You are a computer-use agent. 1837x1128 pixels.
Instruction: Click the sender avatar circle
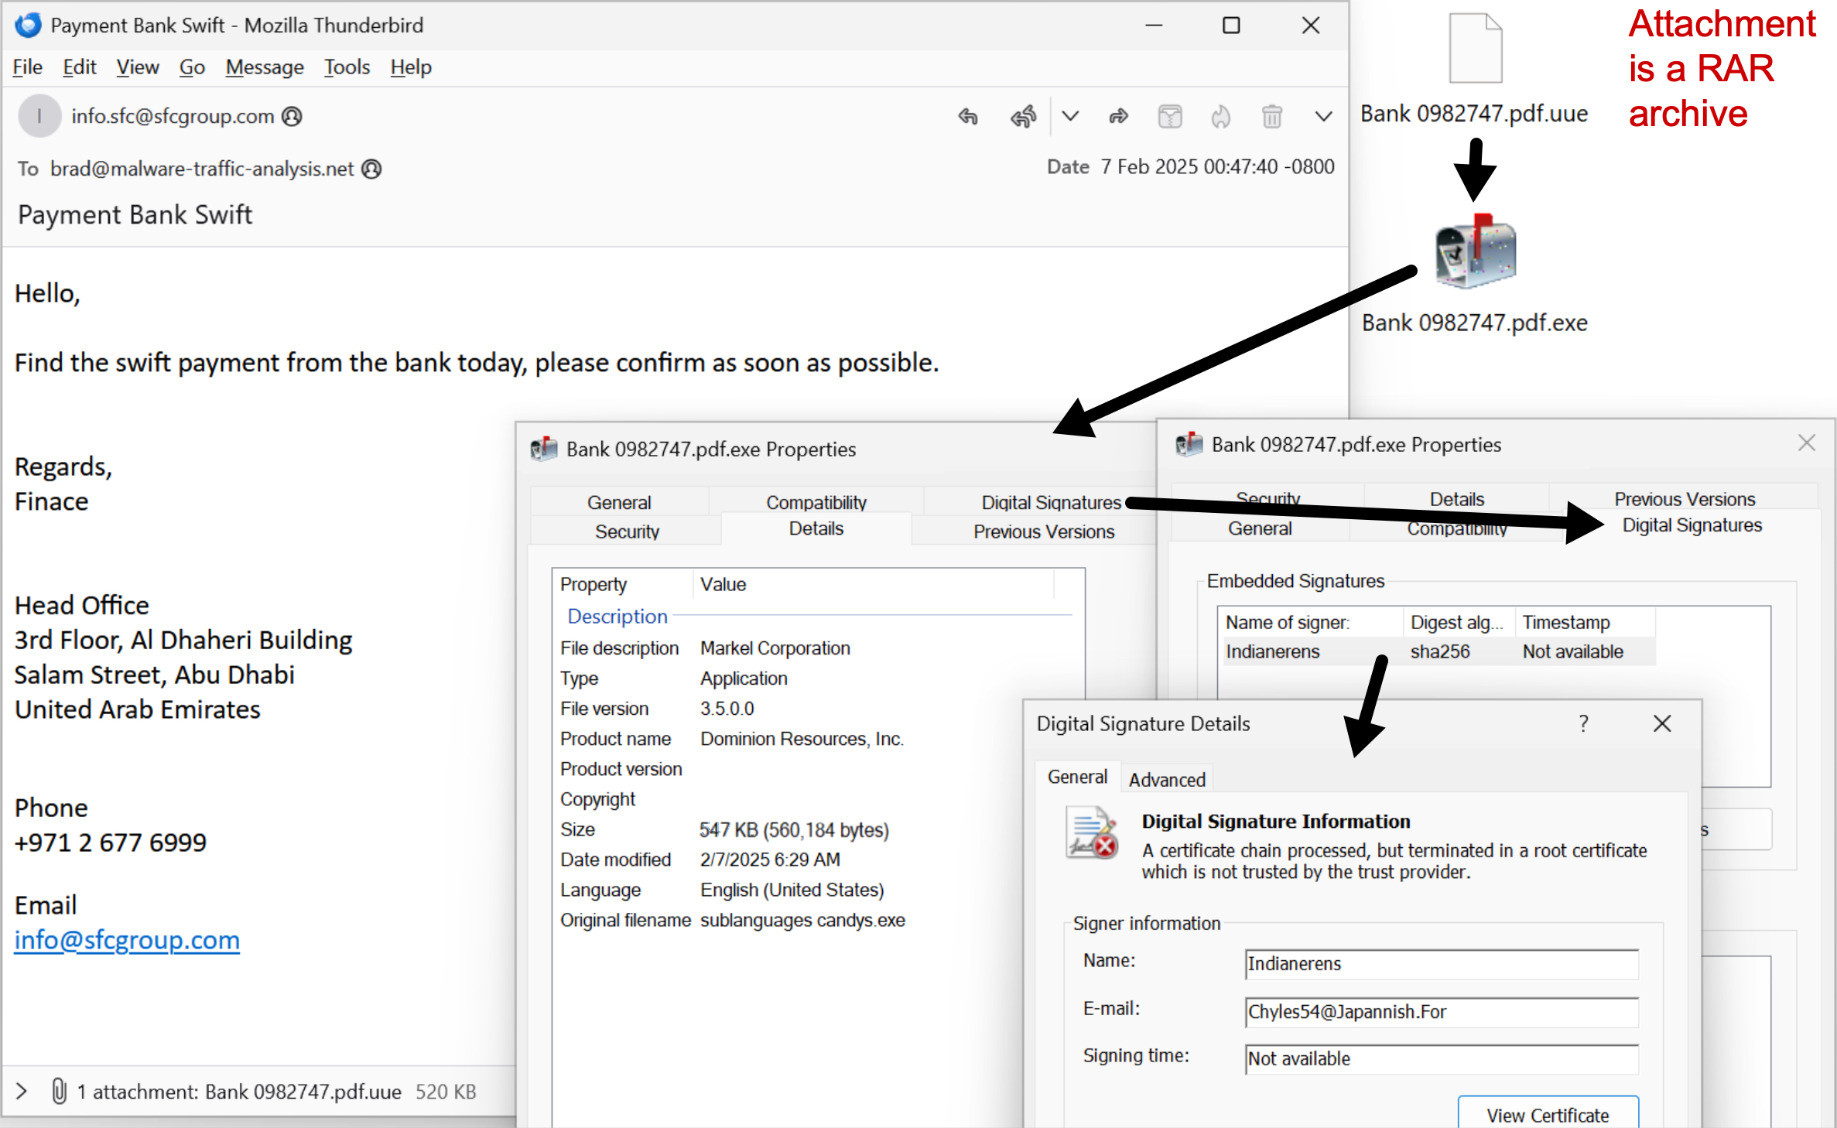pyautogui.click(x=40, y=116)
